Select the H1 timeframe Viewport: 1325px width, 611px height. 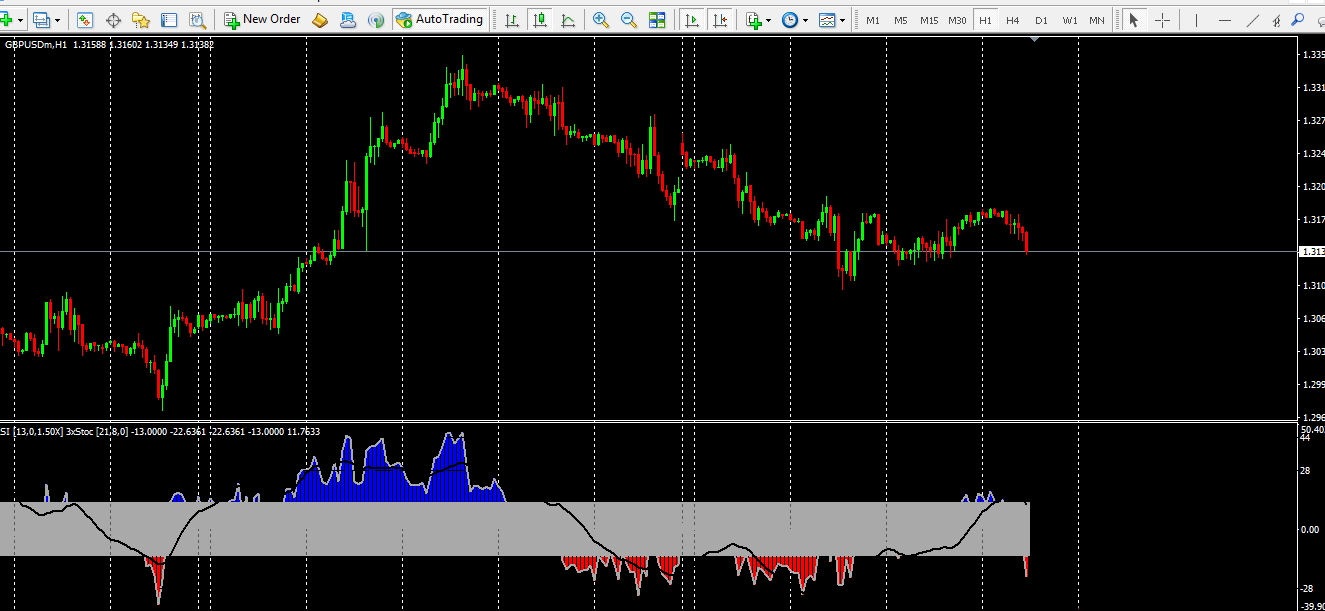pos(985,20)
